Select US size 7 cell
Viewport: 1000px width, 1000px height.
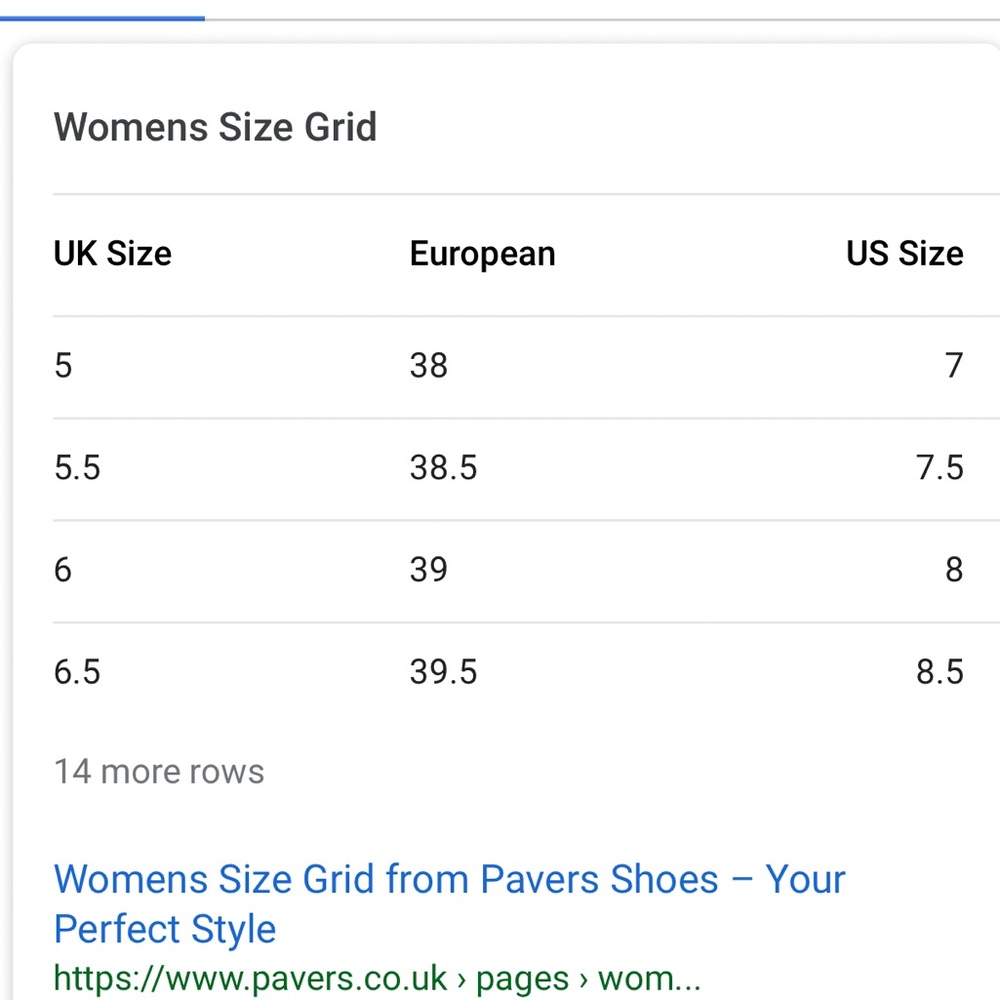(954, 365)
